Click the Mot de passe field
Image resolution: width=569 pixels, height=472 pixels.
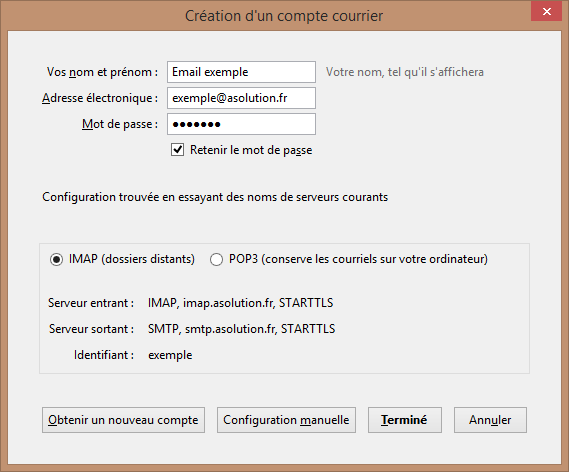click(241, 124)
